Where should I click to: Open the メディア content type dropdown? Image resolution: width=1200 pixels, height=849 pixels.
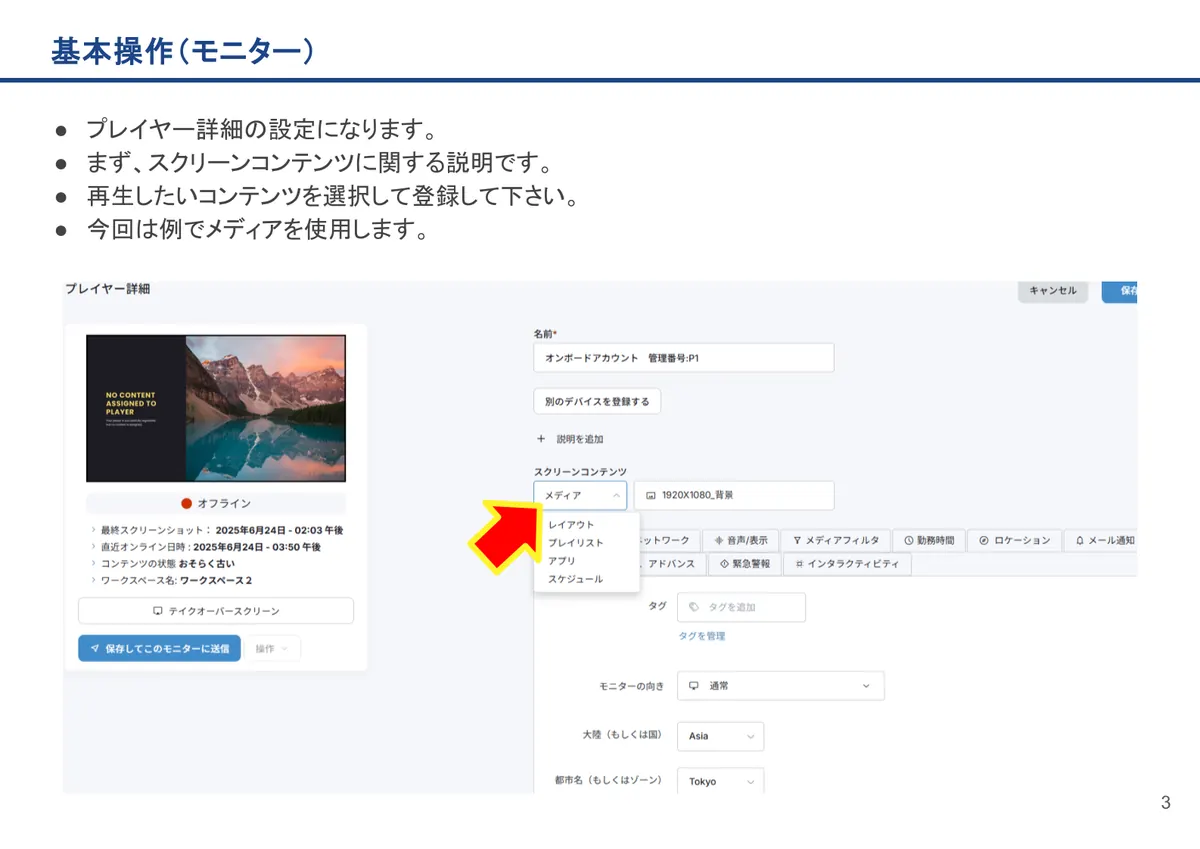580,495
